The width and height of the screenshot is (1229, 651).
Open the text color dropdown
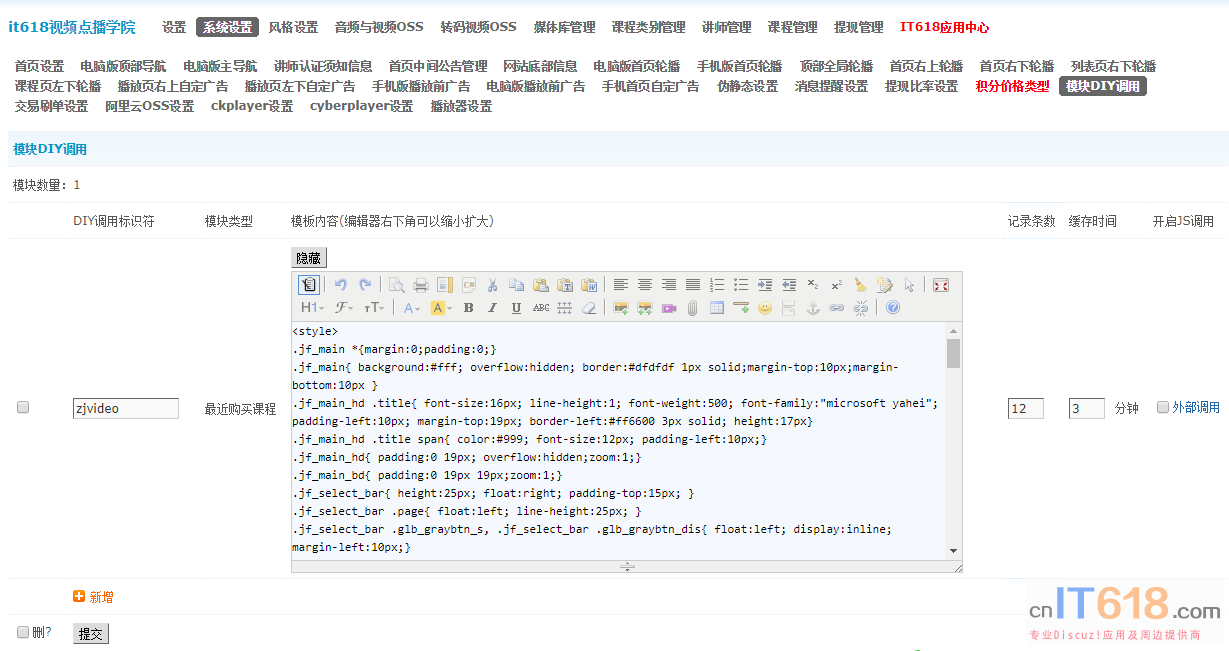click(412, 308)
